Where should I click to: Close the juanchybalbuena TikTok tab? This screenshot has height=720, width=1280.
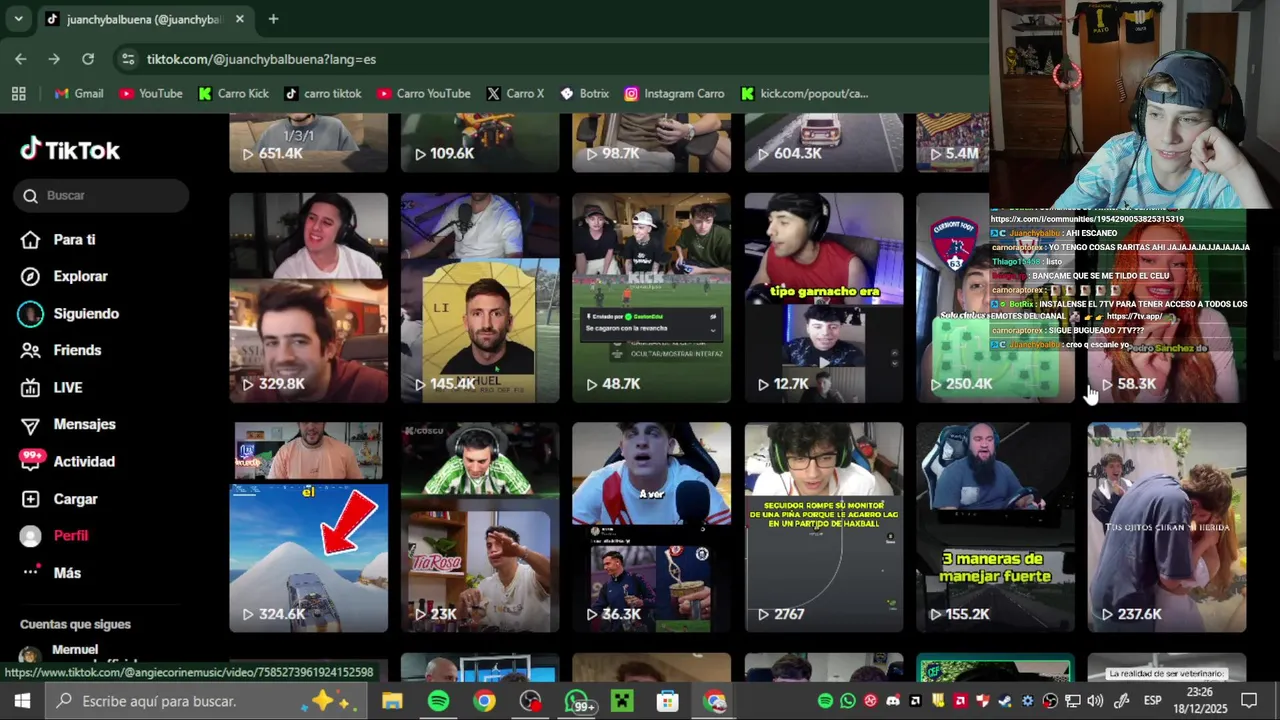coord(240,19)
